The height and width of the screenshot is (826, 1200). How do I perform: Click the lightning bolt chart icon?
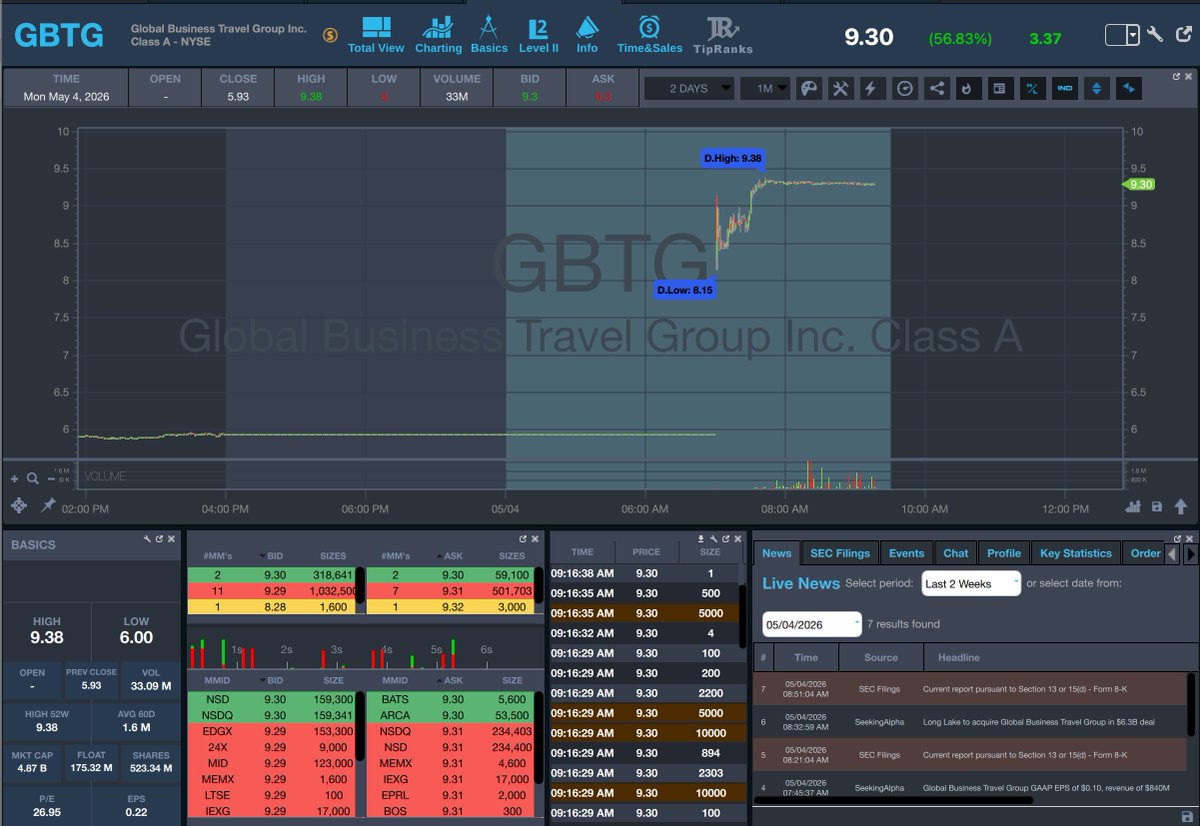(871, 88)
